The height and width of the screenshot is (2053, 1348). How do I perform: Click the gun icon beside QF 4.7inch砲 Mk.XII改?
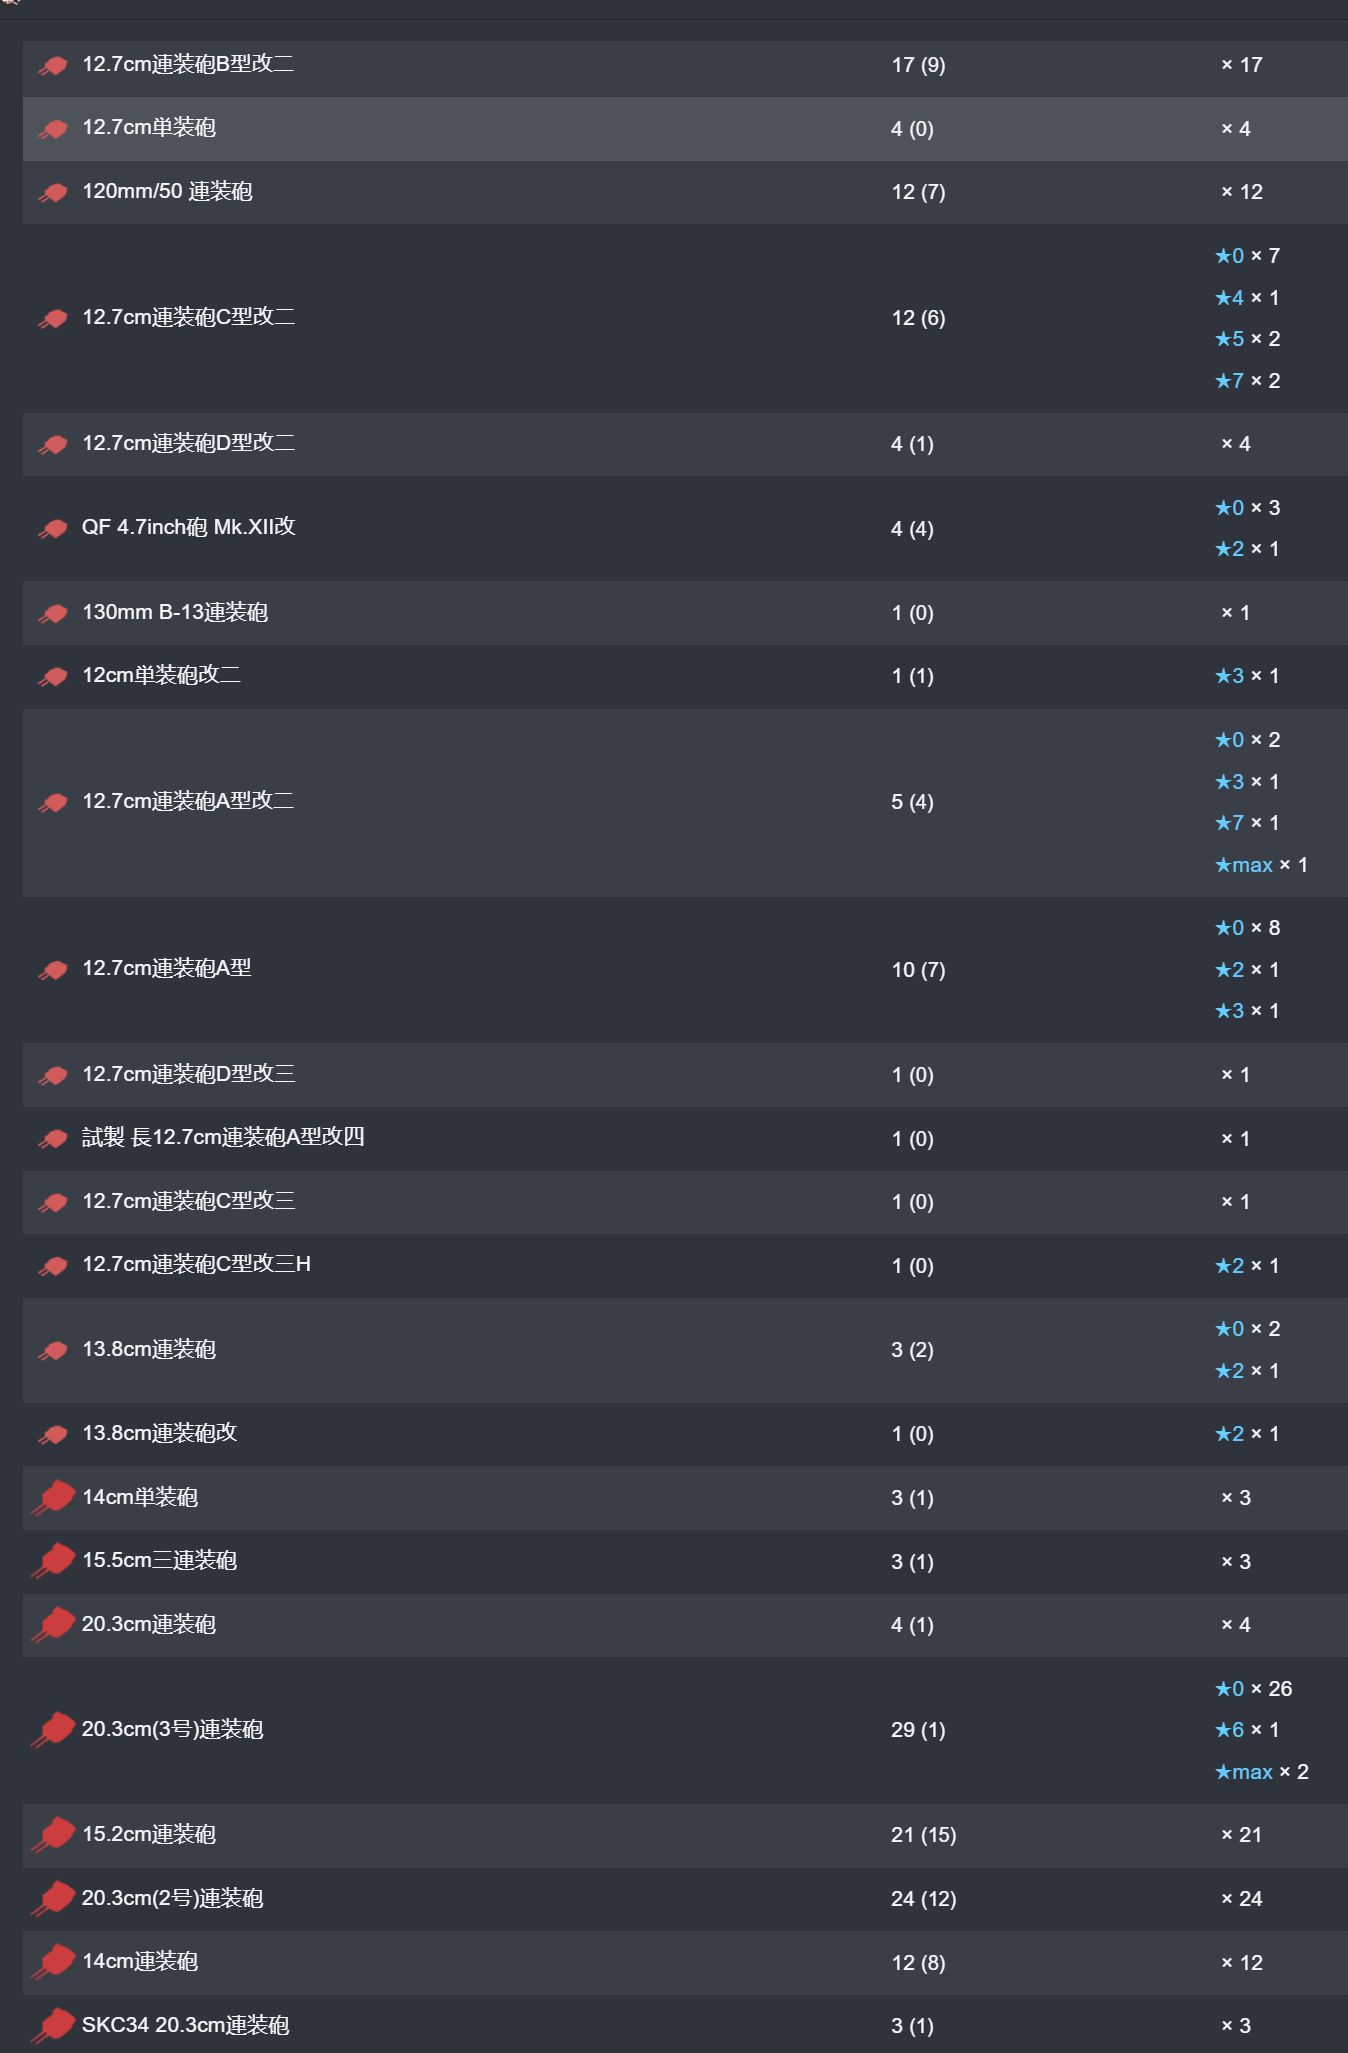[53, 529]
